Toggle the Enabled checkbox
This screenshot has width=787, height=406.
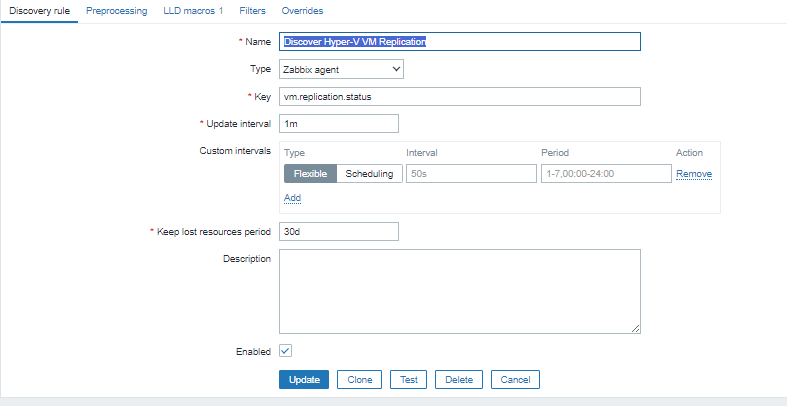(285, 351)
